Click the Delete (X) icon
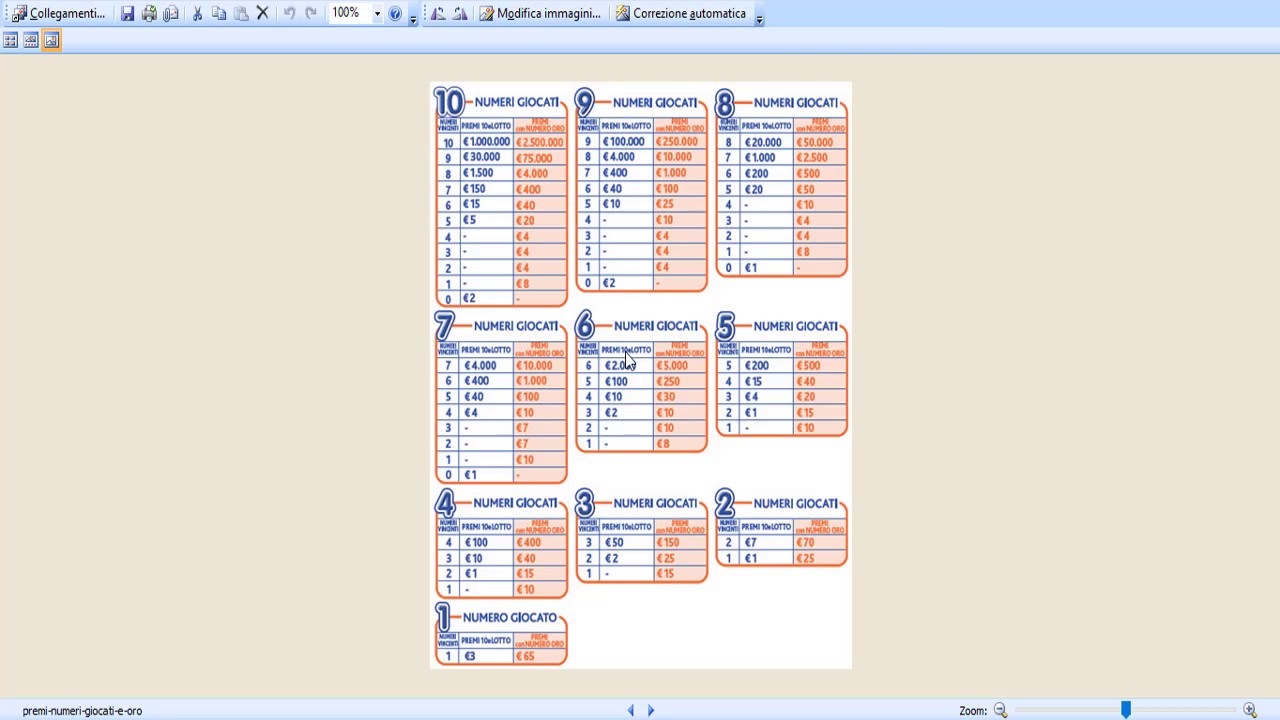Viewport: 1280px width, 720px height. (x=262, y=13)
